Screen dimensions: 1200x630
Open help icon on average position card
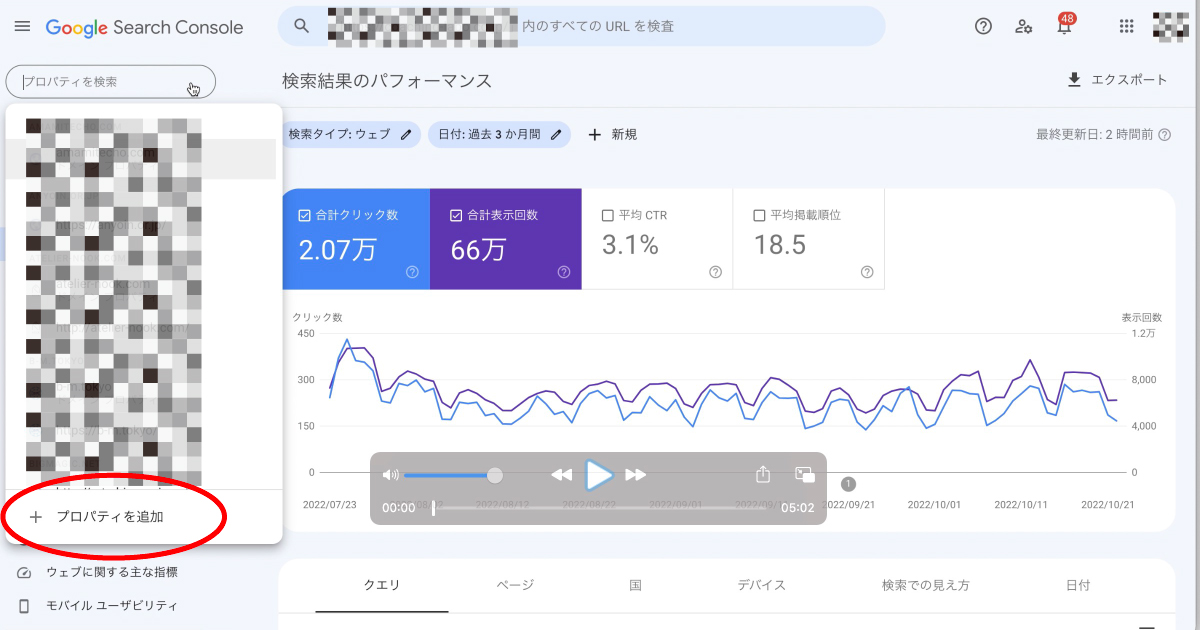tap(867, 272)
